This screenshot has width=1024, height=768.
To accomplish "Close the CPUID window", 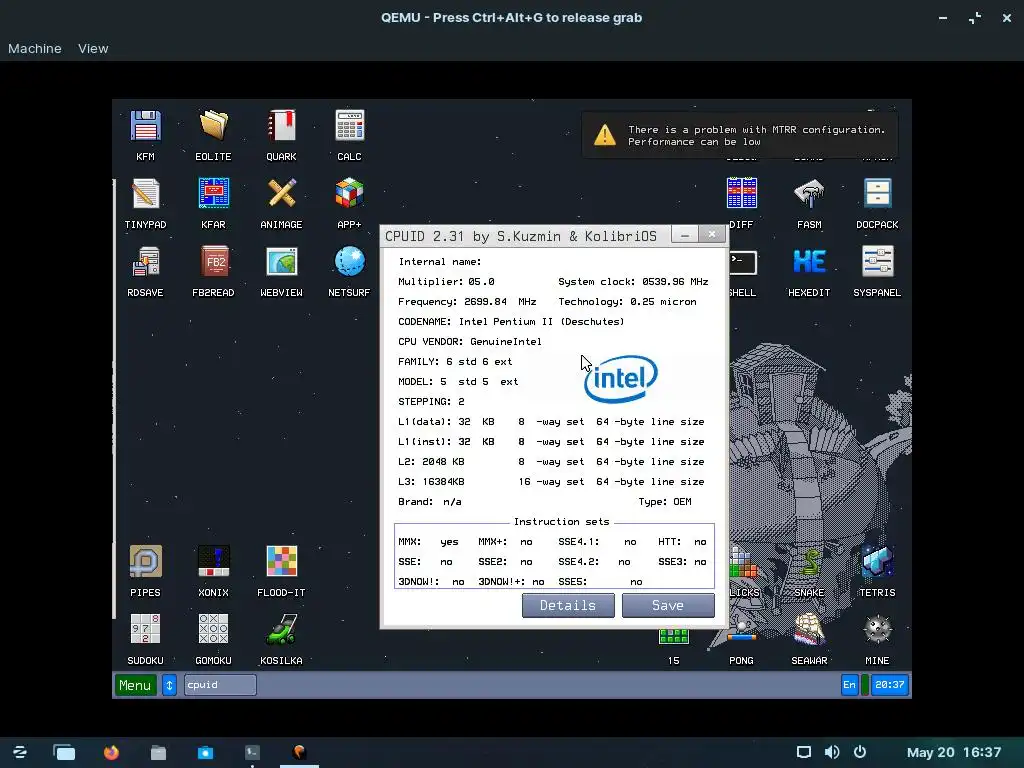I will [x=712, y=234].
